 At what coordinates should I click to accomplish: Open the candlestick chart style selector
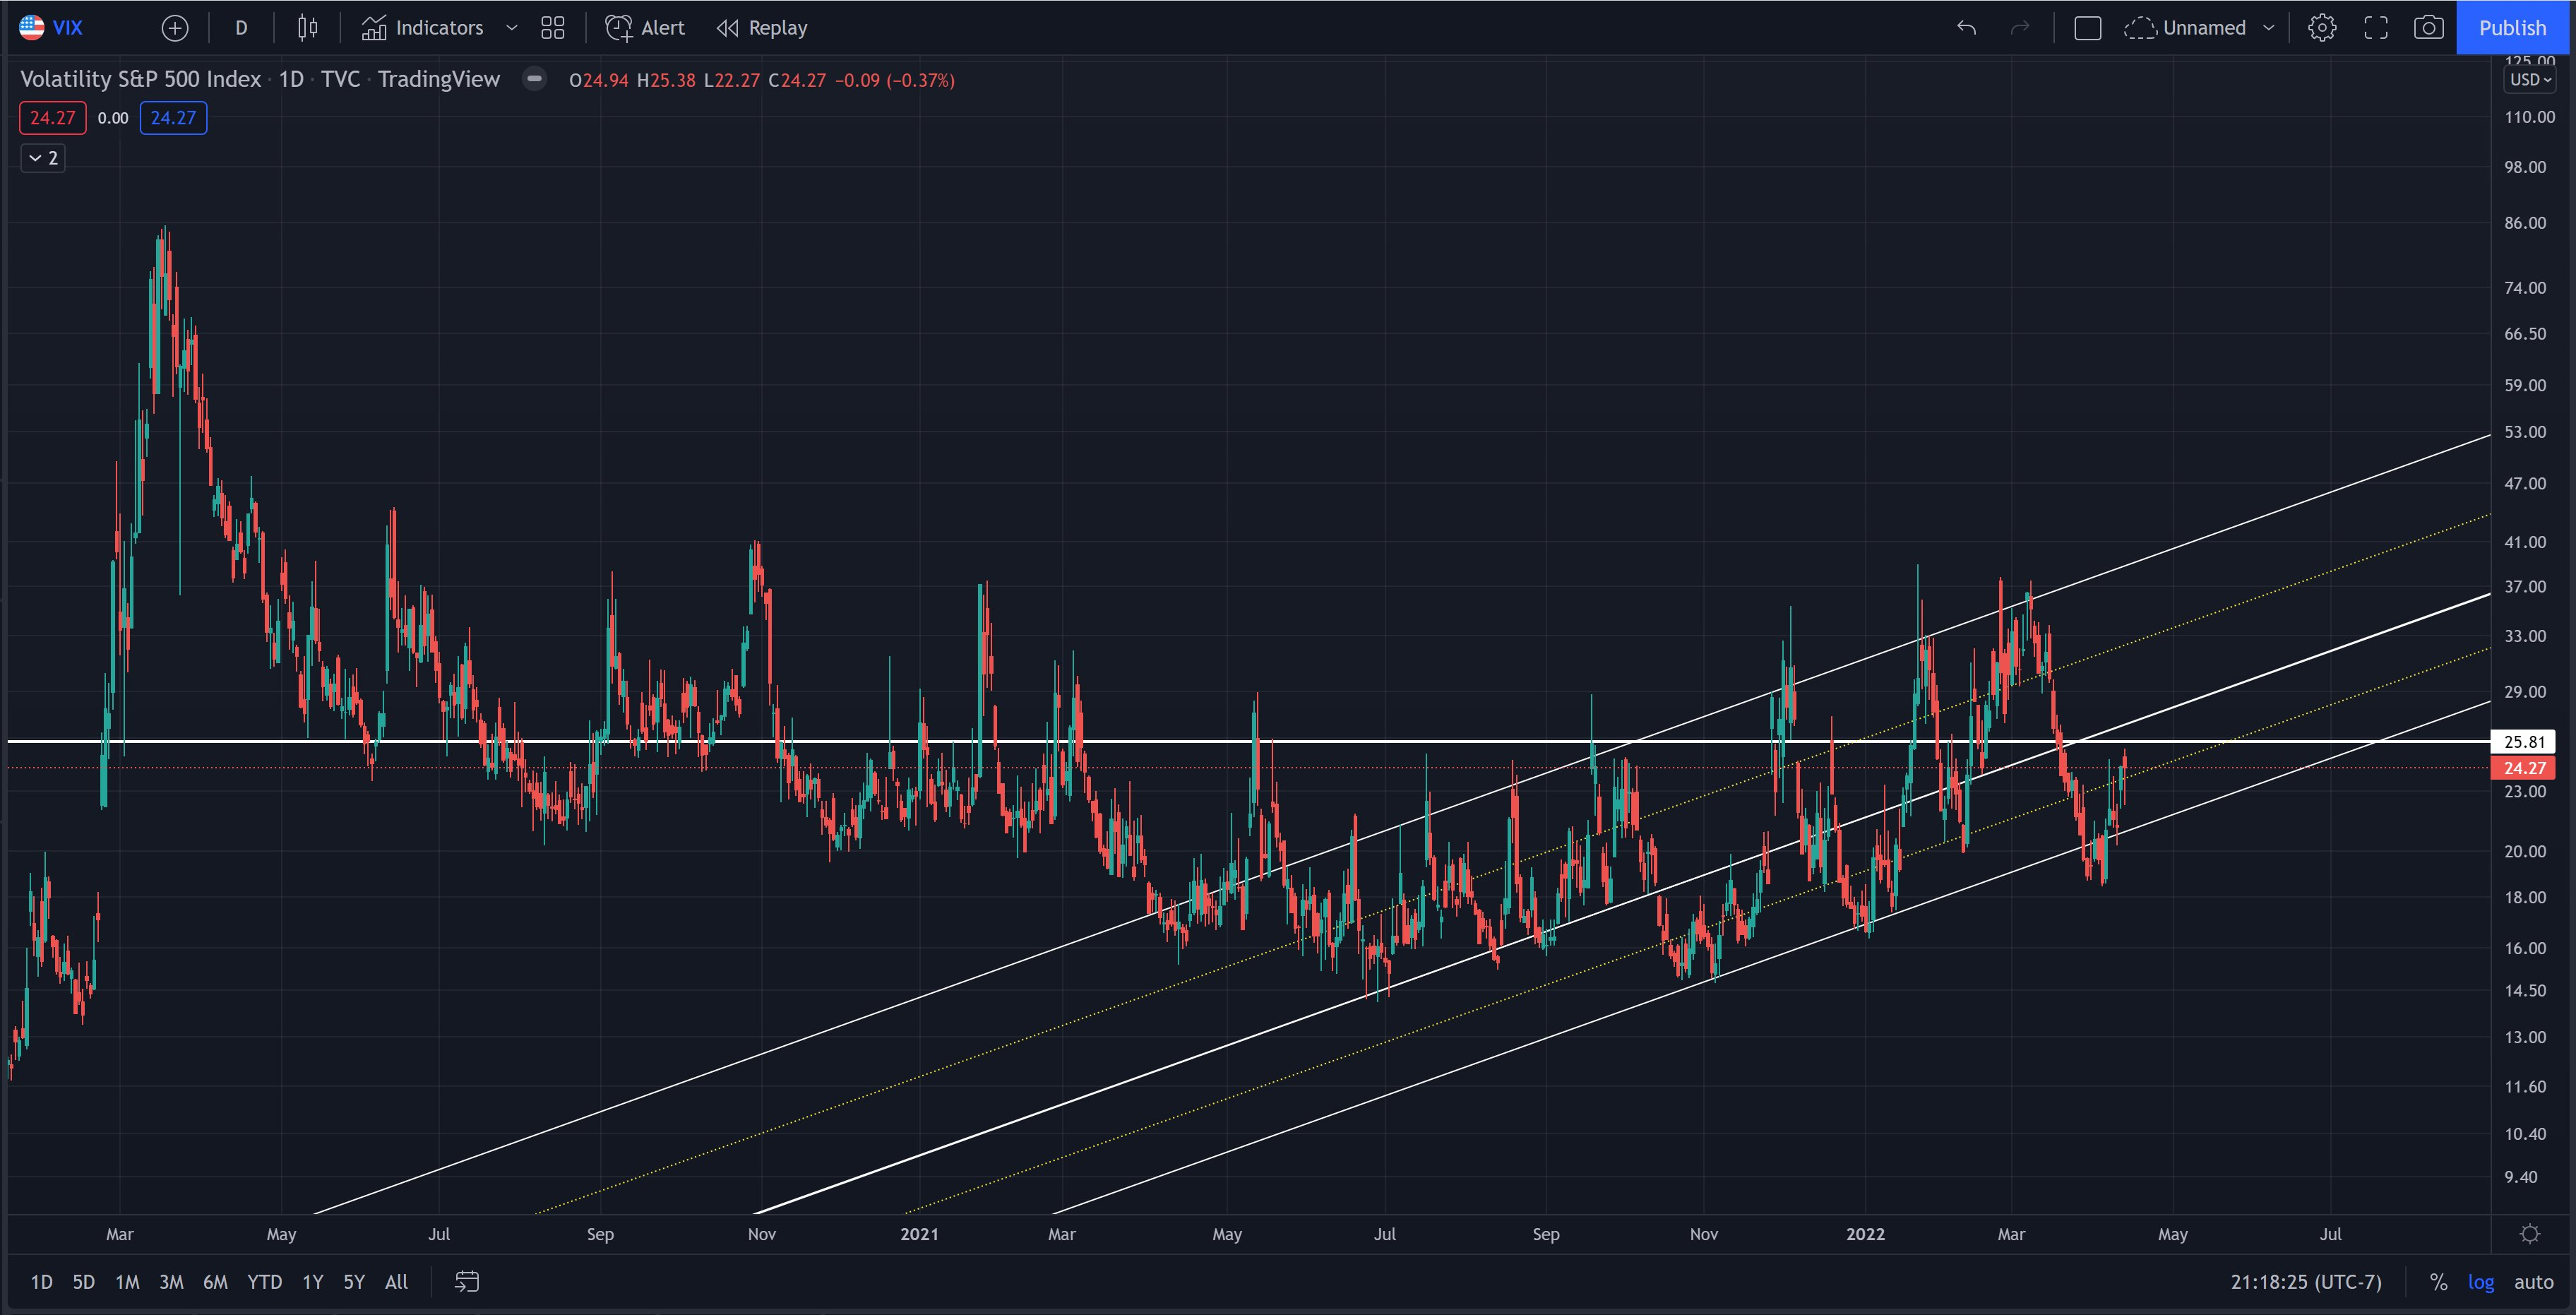coord(307,28)
